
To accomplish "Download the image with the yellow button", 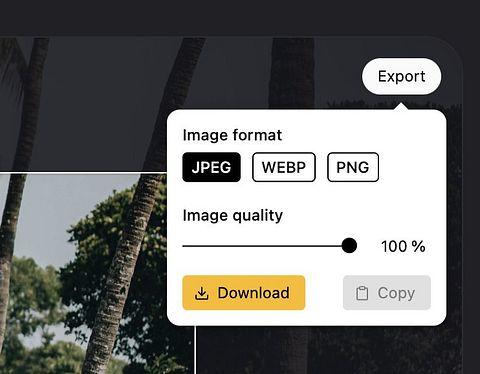I will (244, 293).
